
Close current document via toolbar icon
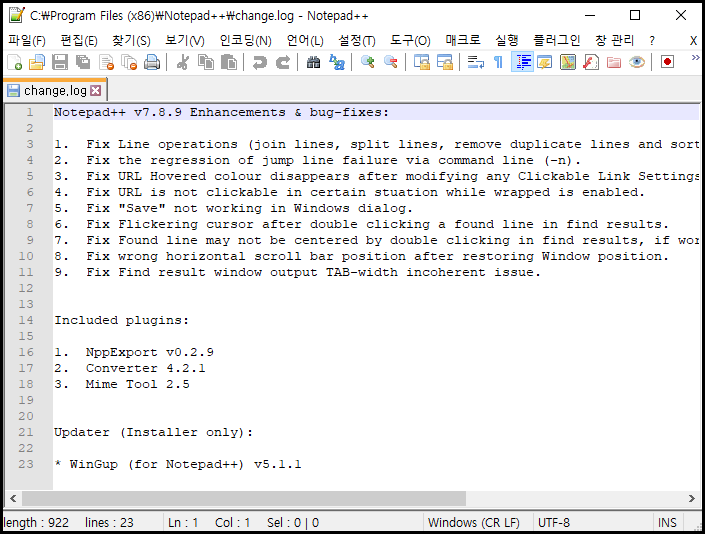click(x=106, y=62)
